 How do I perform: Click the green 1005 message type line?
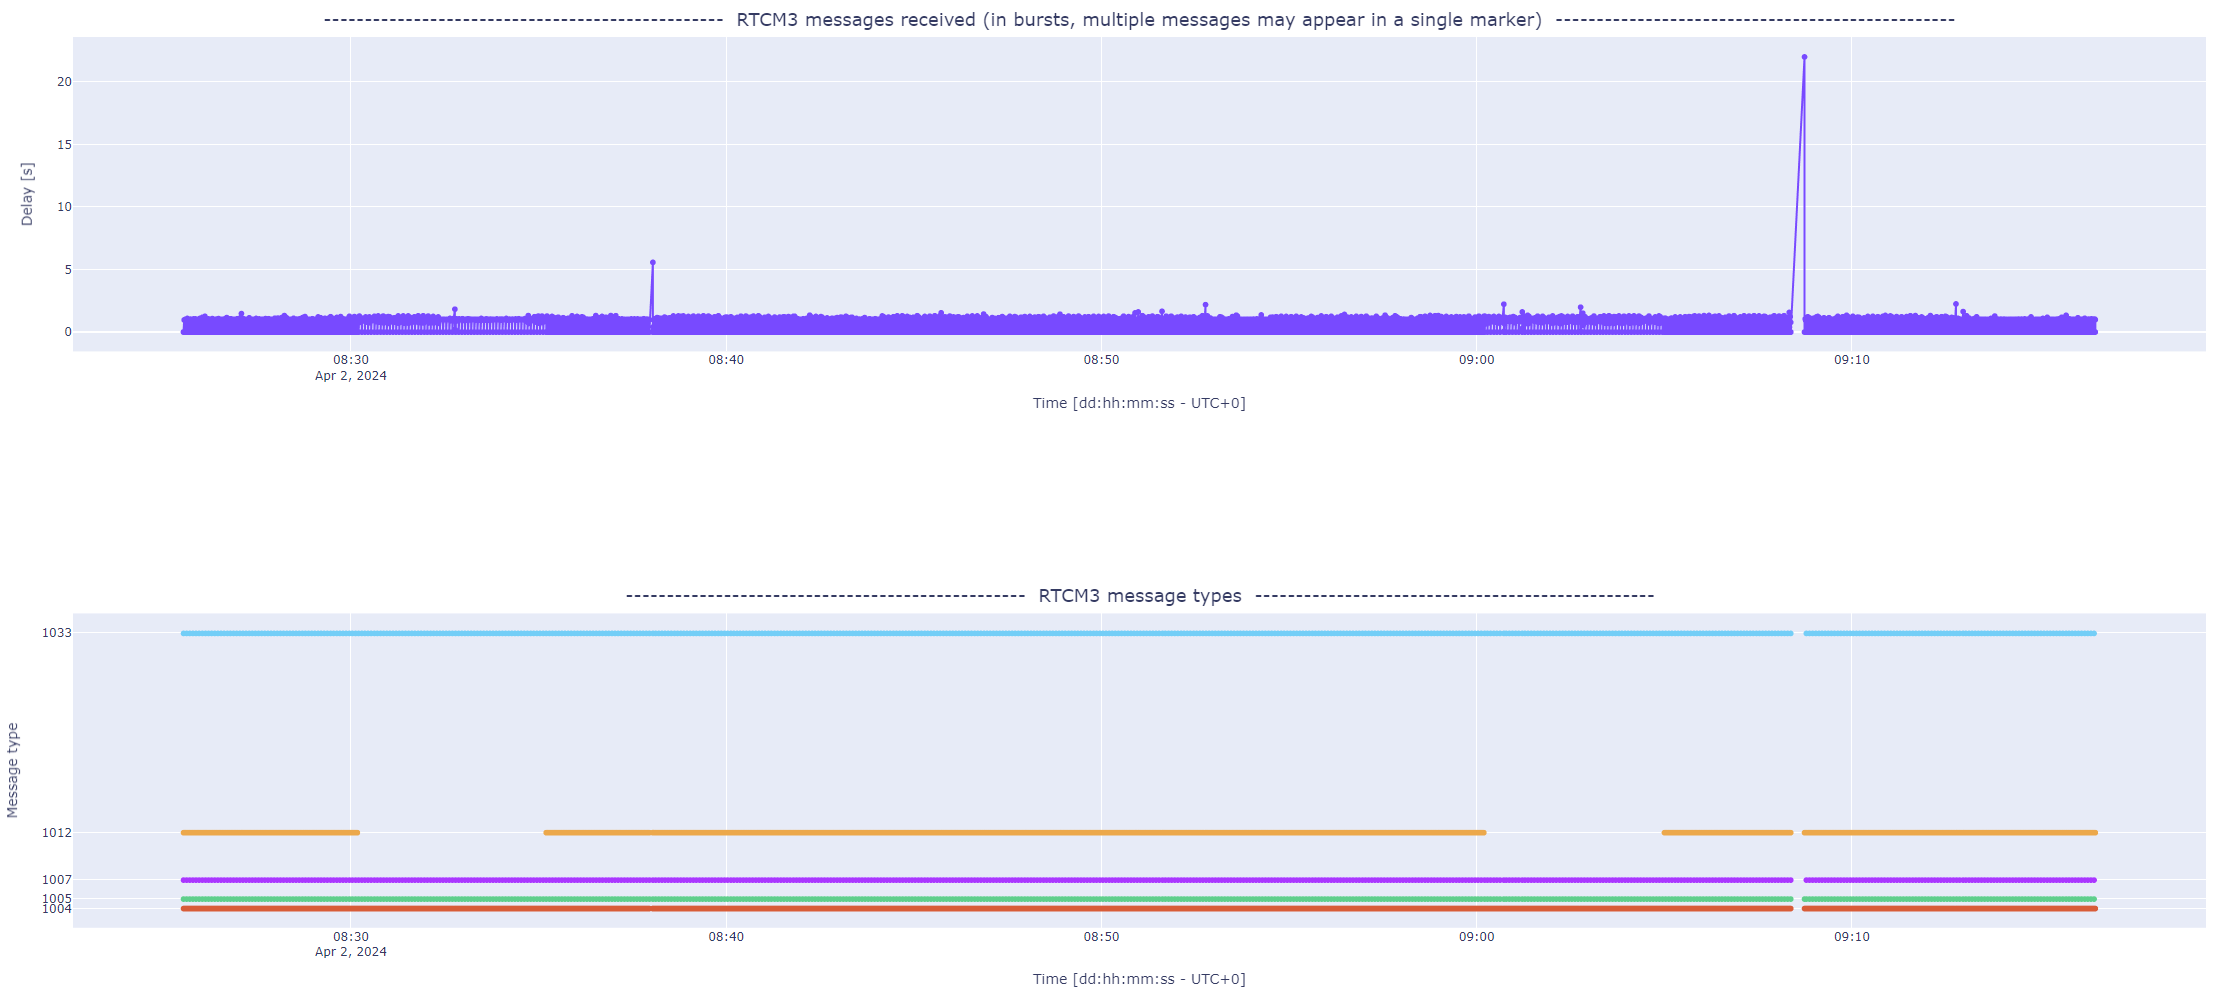(1000, 899)
